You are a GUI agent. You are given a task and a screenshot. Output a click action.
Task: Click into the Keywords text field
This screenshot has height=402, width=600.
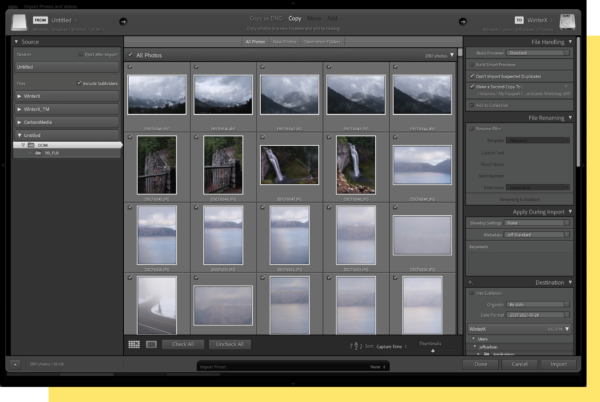(x=519, y=263)
